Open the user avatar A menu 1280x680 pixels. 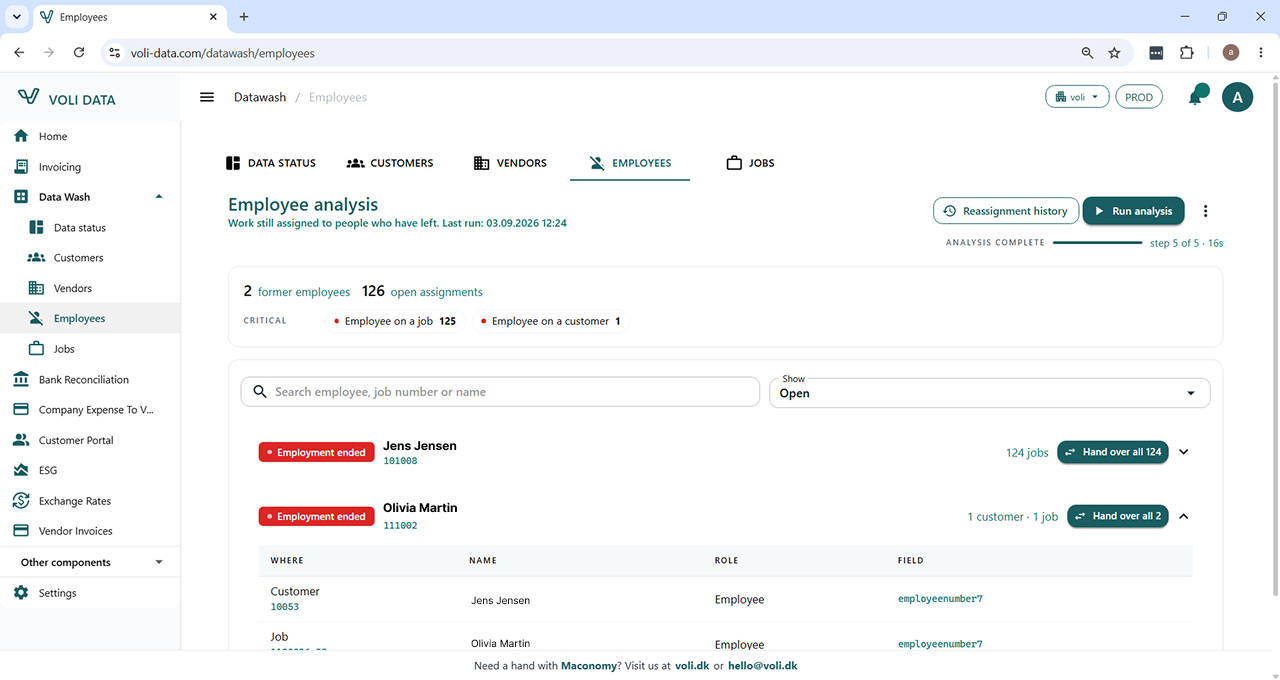pyautogui.click(x=1238, y=97)
